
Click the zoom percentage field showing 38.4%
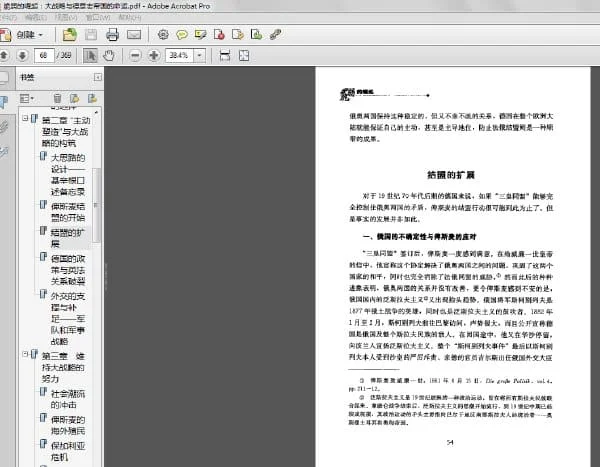179,56
